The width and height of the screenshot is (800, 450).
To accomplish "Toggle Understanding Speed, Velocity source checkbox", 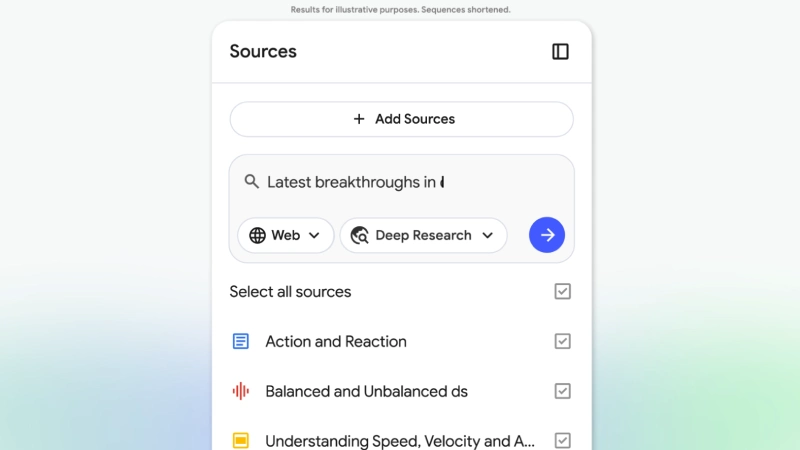I will [x=563, y=440].
